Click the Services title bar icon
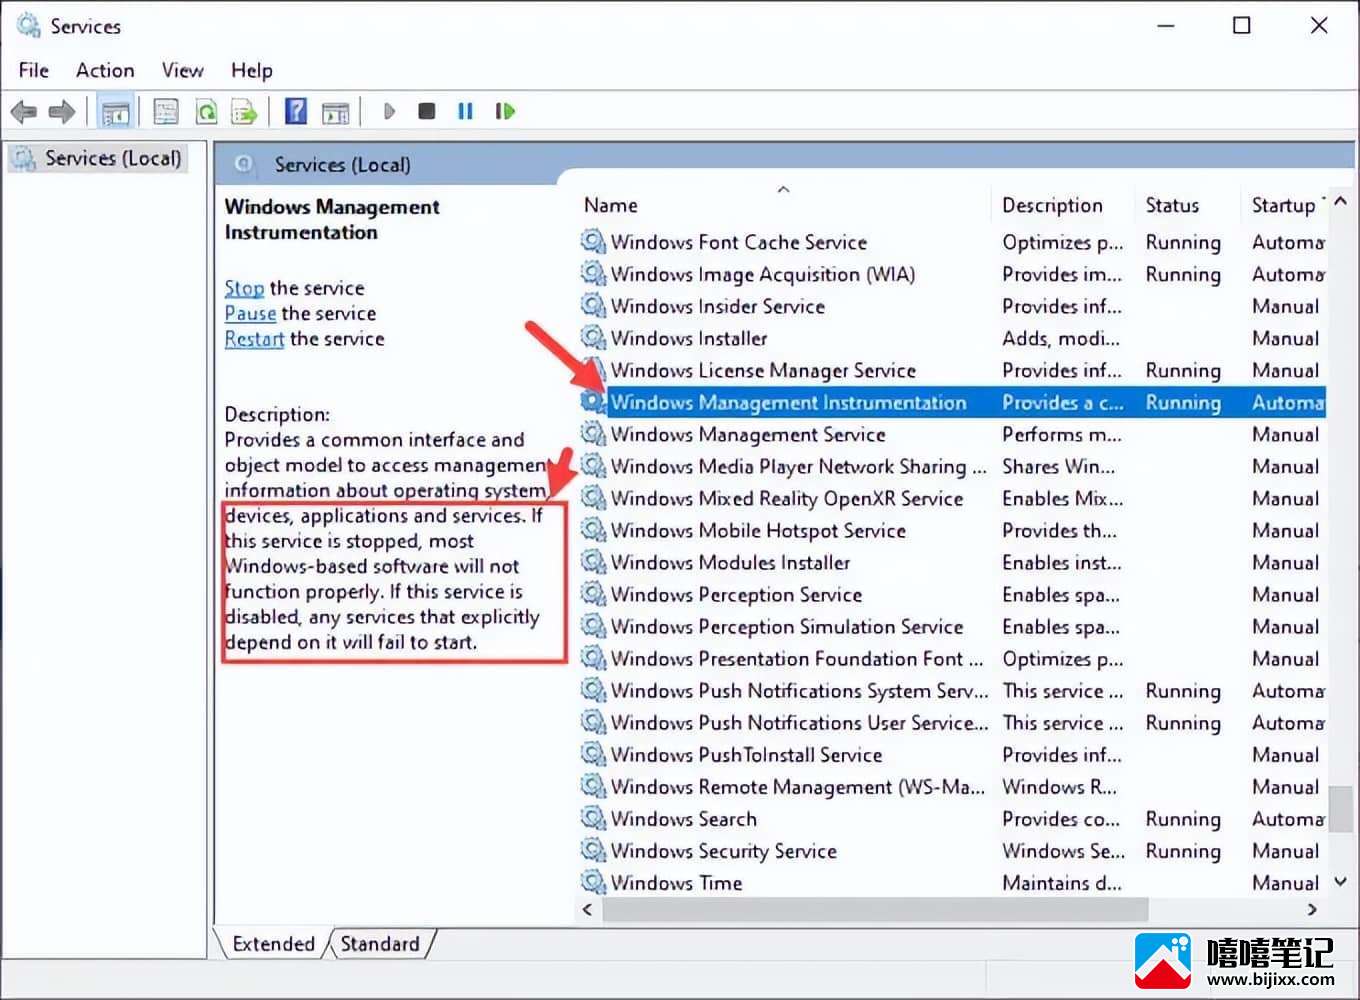1360x1000 pixels. tap(28, 25)
